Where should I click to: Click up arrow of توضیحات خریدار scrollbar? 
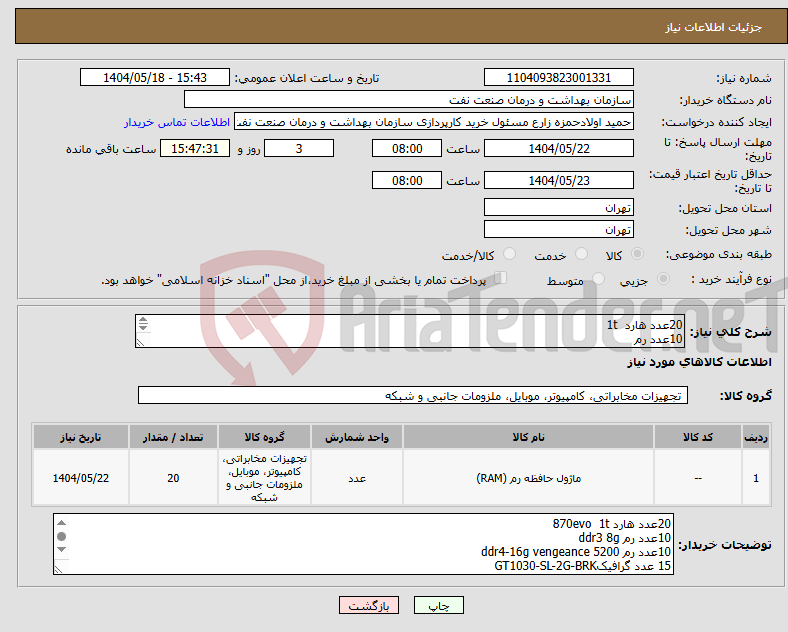click(x=61, y=523)
